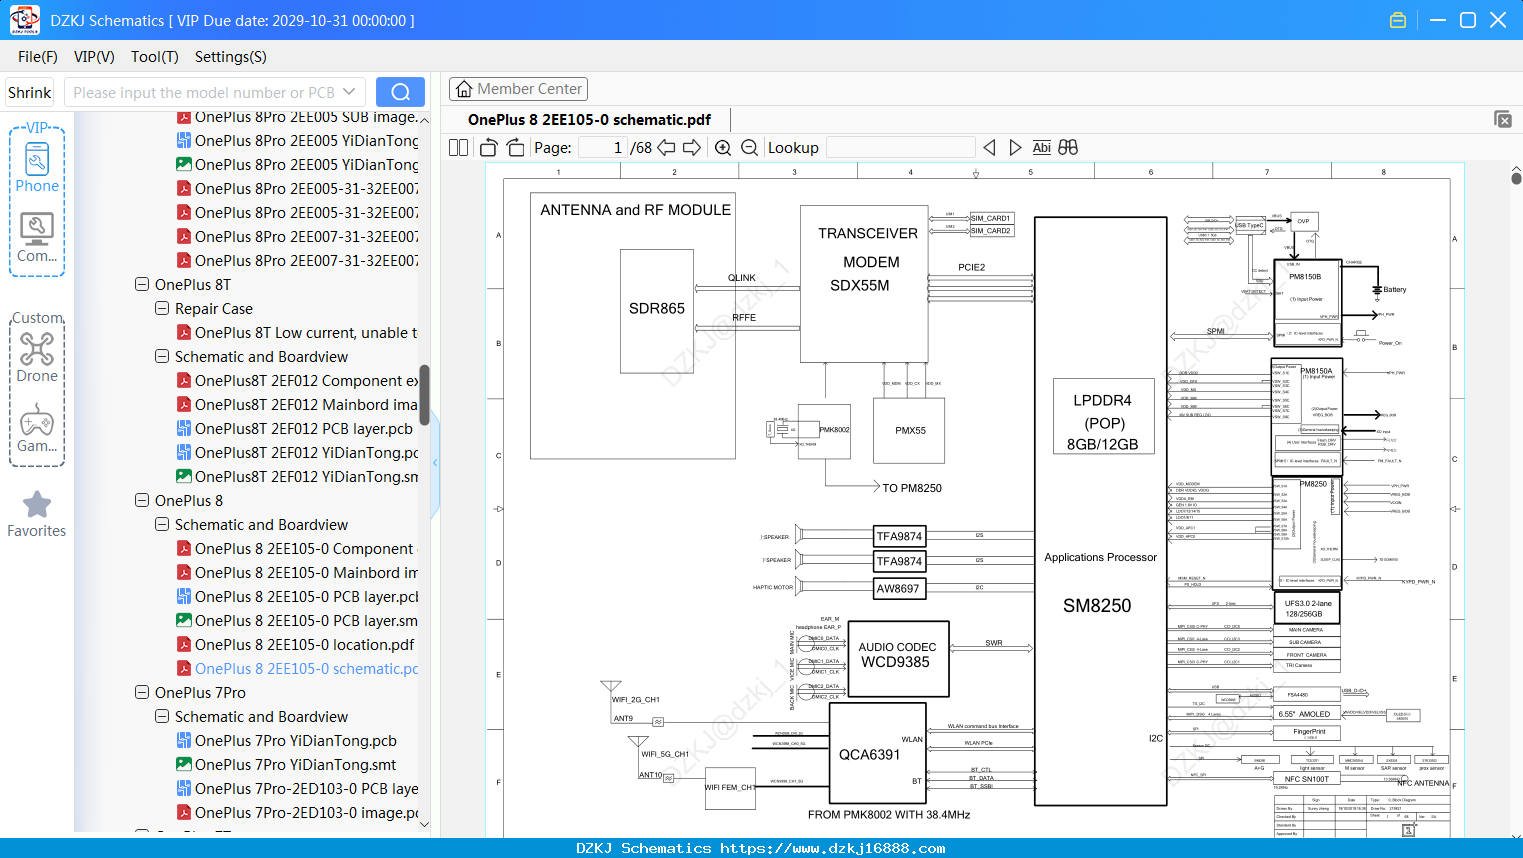Rotate the schematic page counterclockwise
The width and height of the screenshot is (1523, 858).
coord(489,147)
